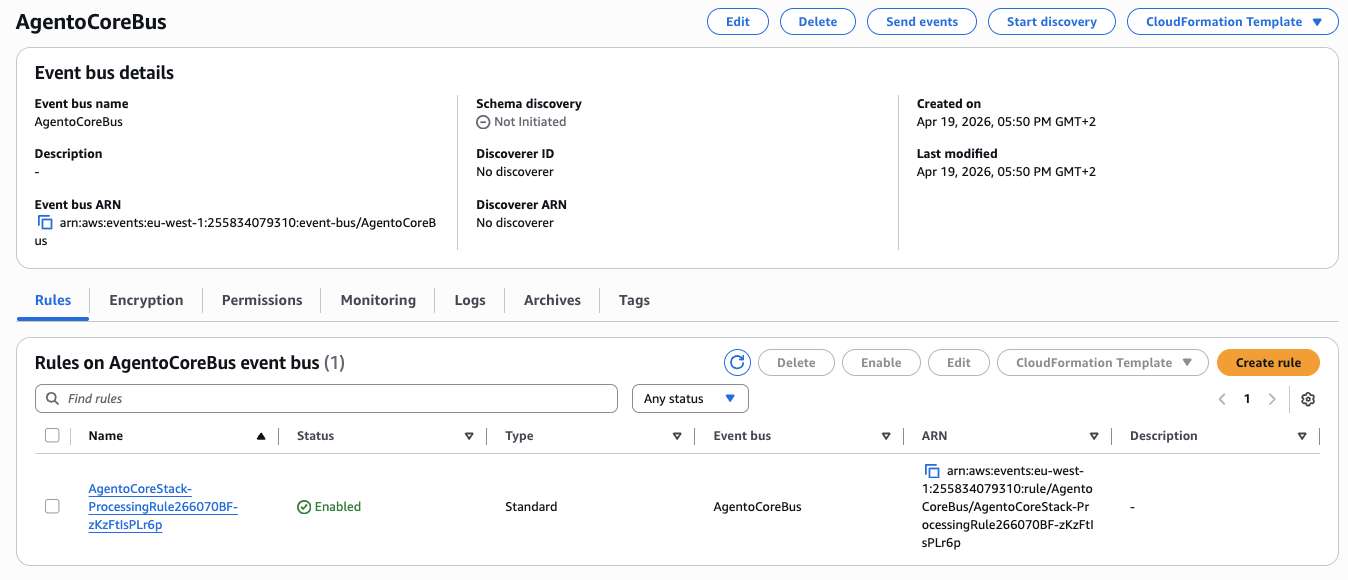Viewport: 1348px width, 580px height.
Task: Sort by Description column arrow
Action: click(1302, 436)
